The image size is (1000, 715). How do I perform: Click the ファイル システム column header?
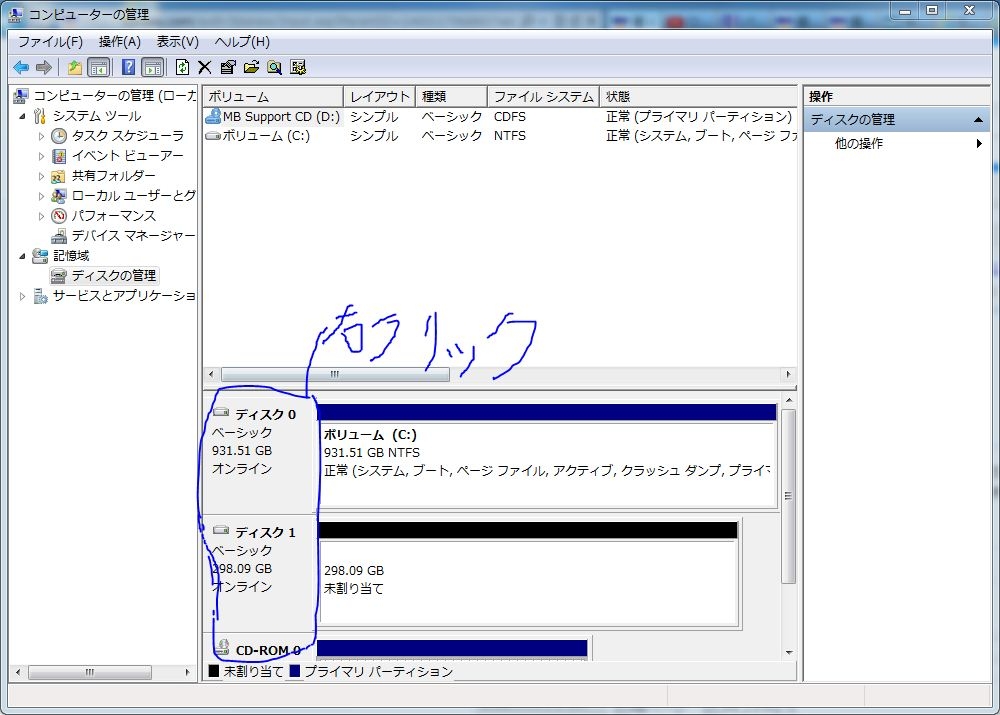click(x=543, y=97)
